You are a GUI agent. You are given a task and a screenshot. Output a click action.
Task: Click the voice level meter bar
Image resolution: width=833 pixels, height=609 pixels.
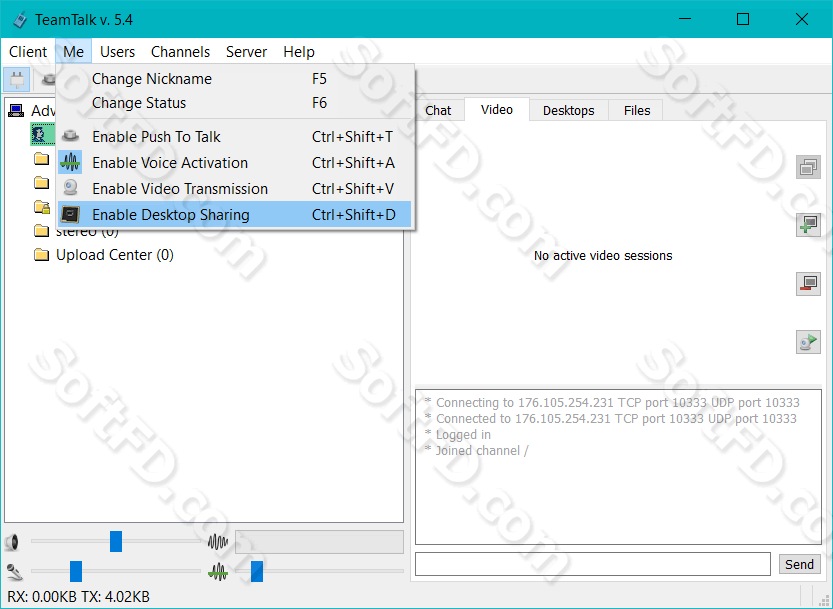pos(319,542)
